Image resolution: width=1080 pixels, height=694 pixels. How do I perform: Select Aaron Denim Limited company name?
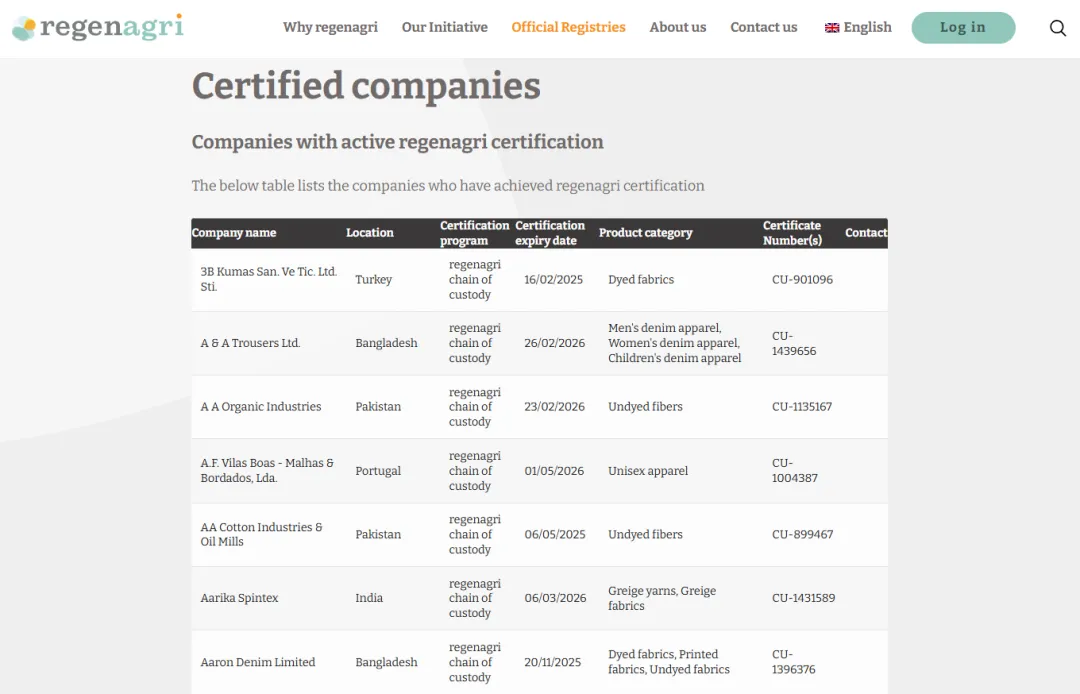coord(258,662)
